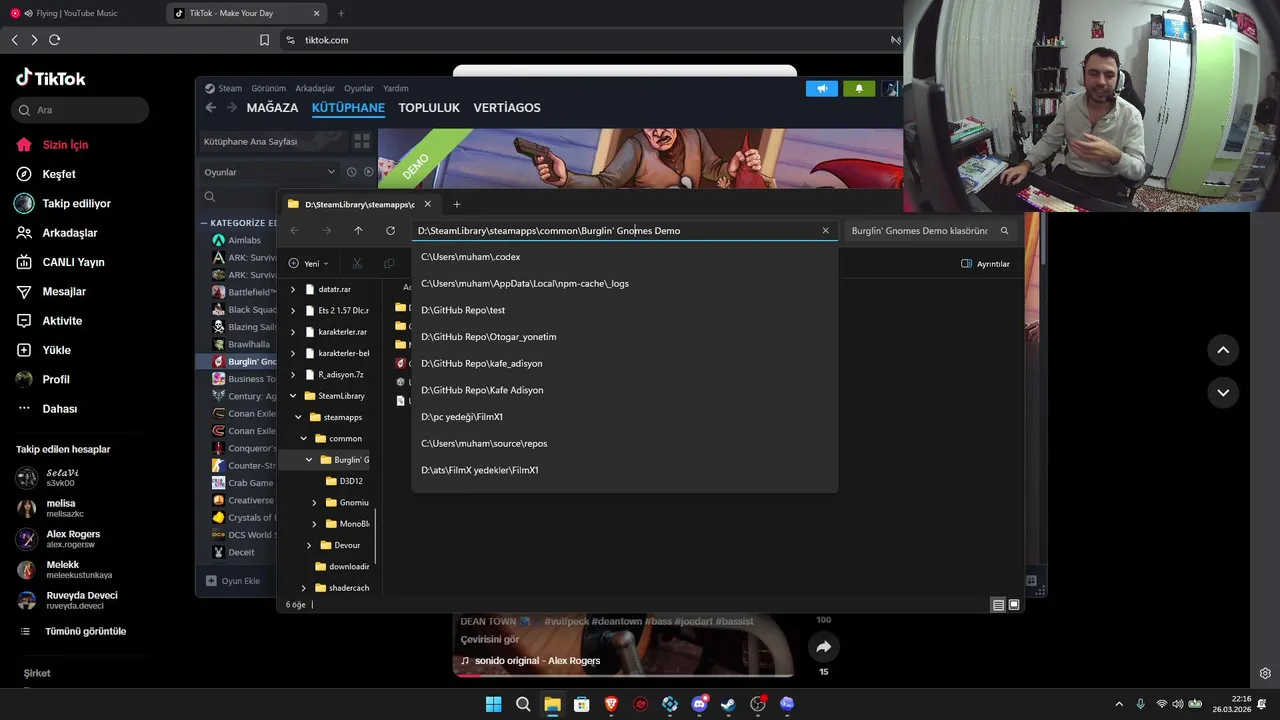
Task: Open Microsoft Store from taskbar
Action: [581, 704]
